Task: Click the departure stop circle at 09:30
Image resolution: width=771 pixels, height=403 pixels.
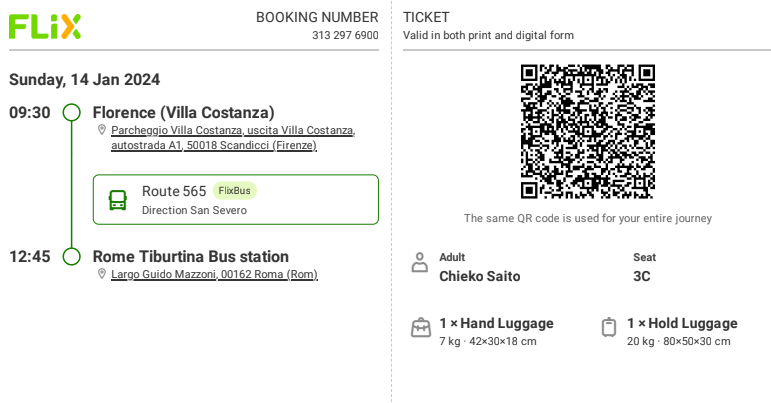Action: point(72,113)
